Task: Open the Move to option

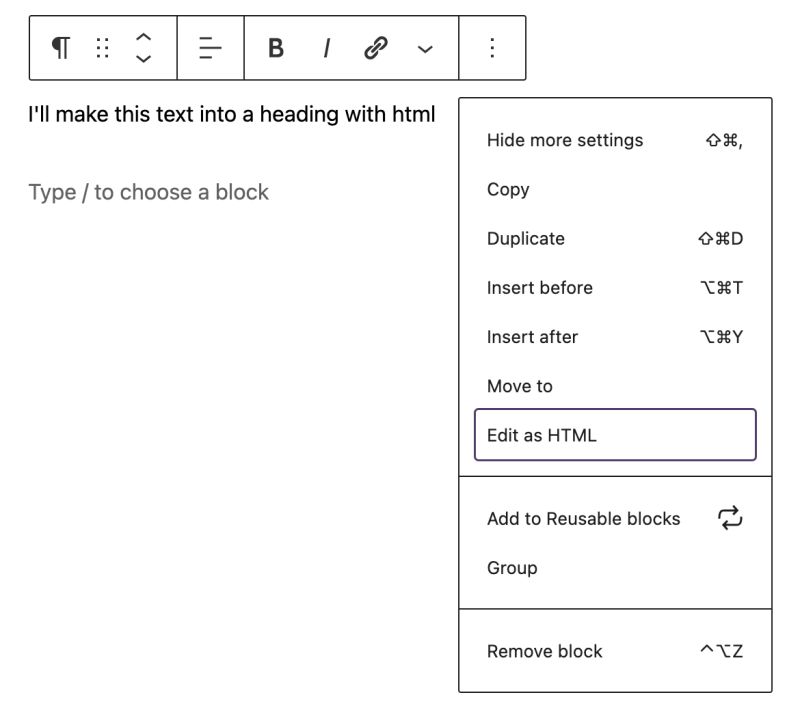Action: [x=519, y=385]
